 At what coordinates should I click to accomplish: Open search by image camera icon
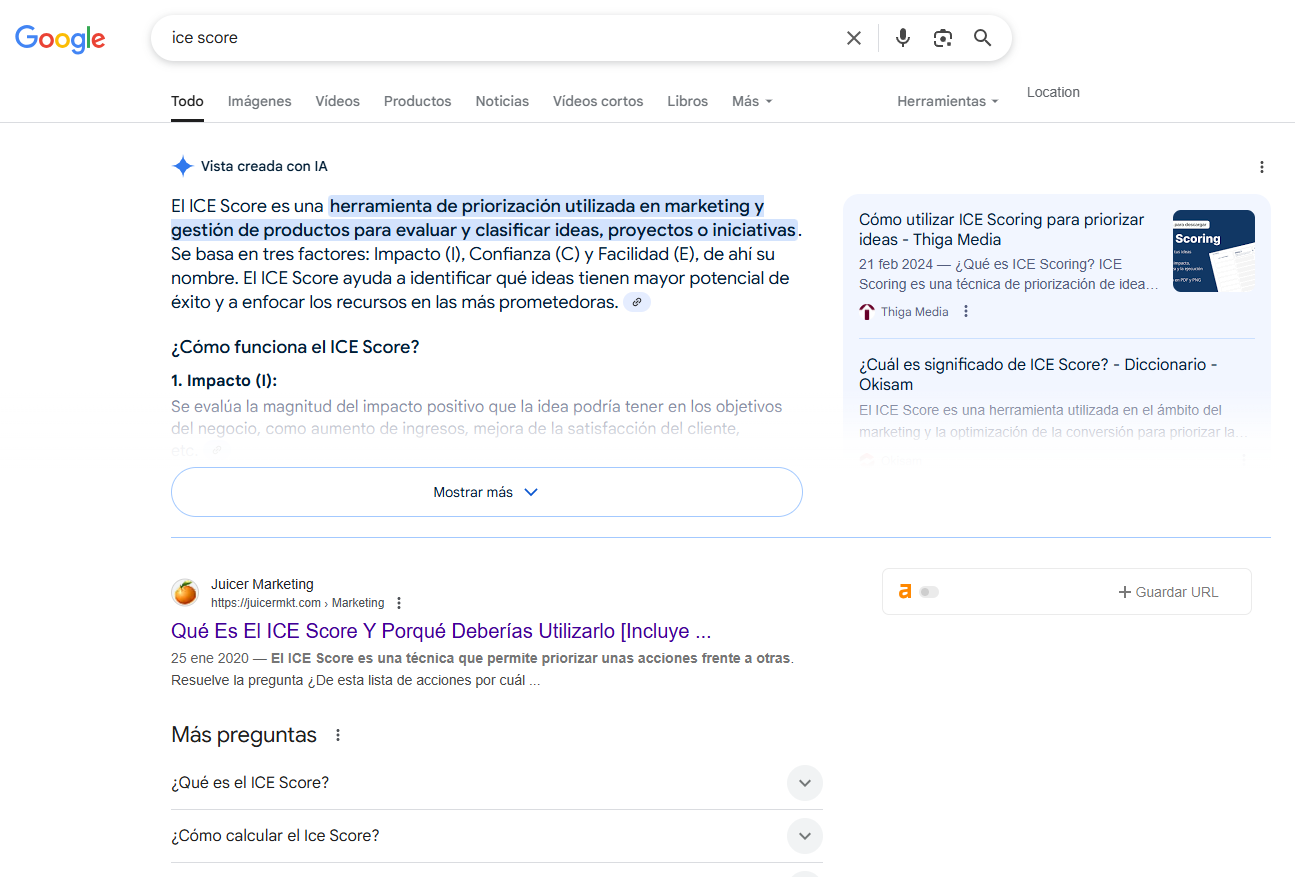click(x=943, y=38)
